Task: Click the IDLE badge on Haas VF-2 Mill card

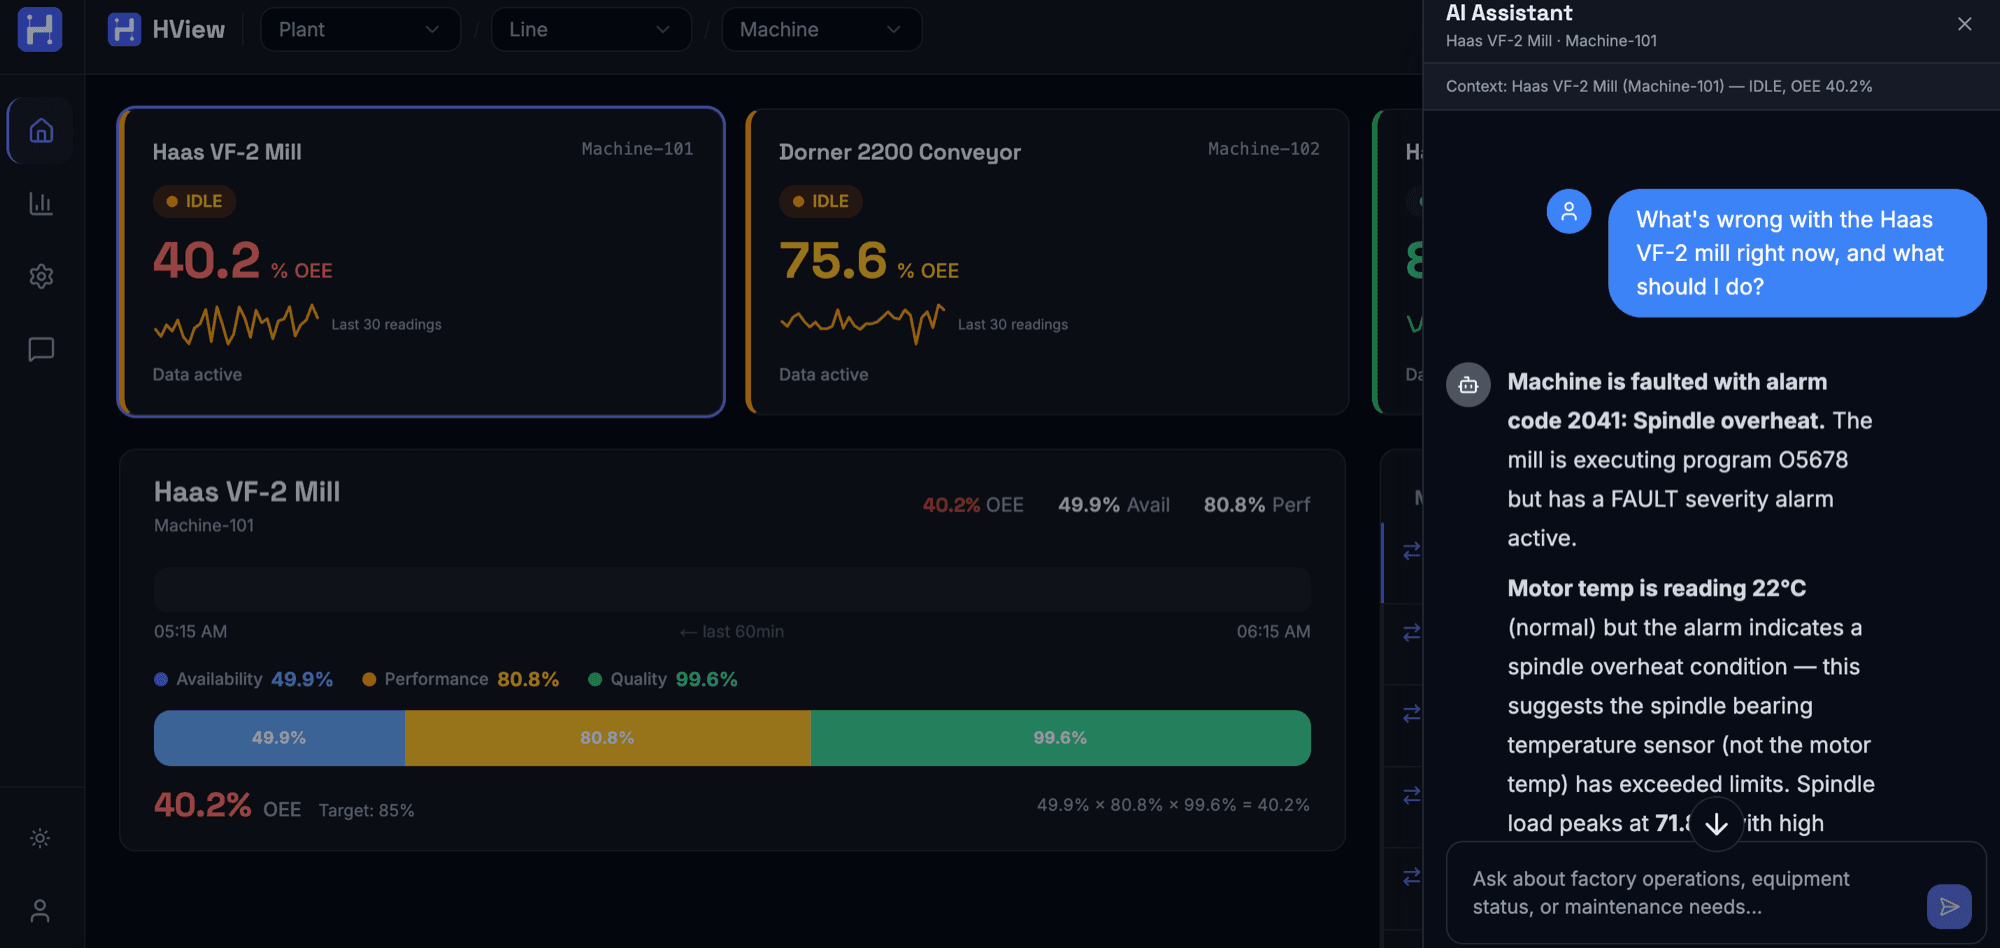Action: [x=194, y=201]
